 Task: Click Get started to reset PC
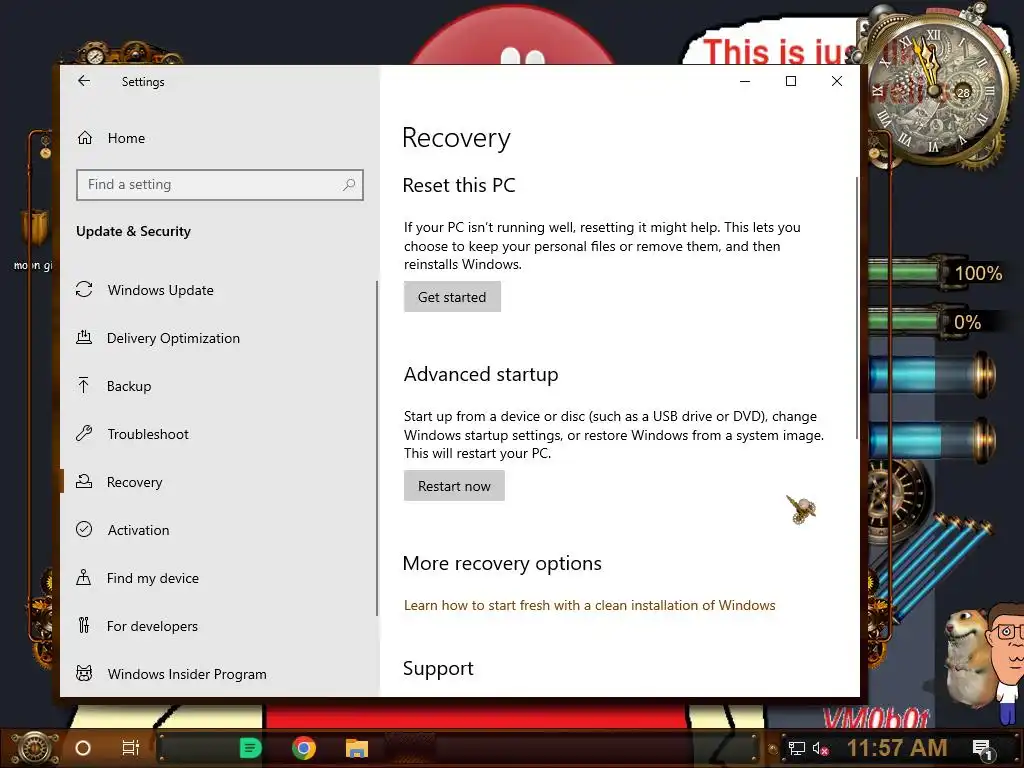coord(452,297)
